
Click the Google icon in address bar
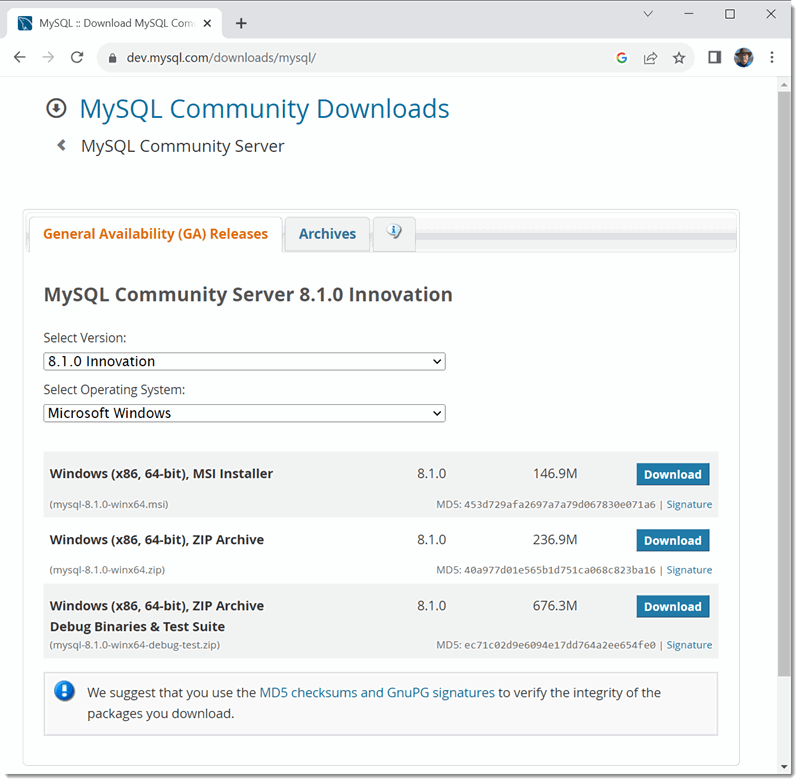[x=621, y=58]
